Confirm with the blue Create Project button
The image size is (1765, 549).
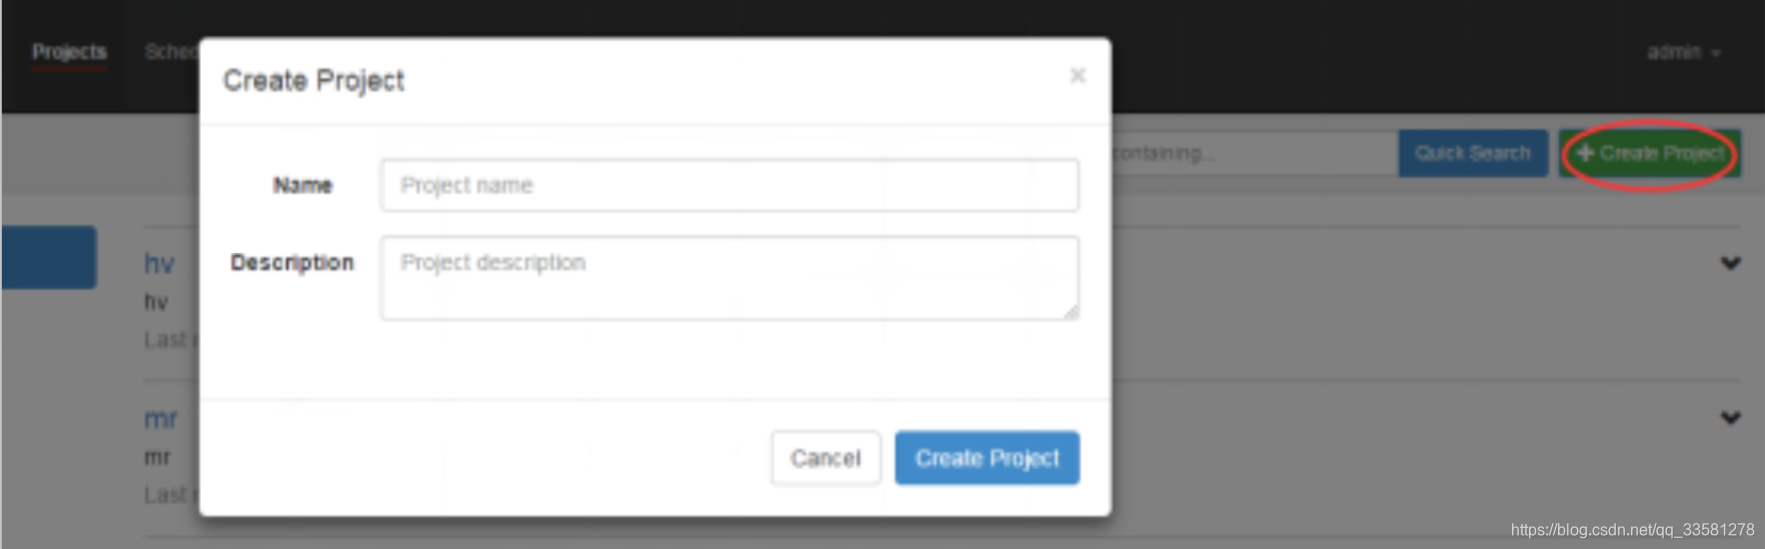987,458
